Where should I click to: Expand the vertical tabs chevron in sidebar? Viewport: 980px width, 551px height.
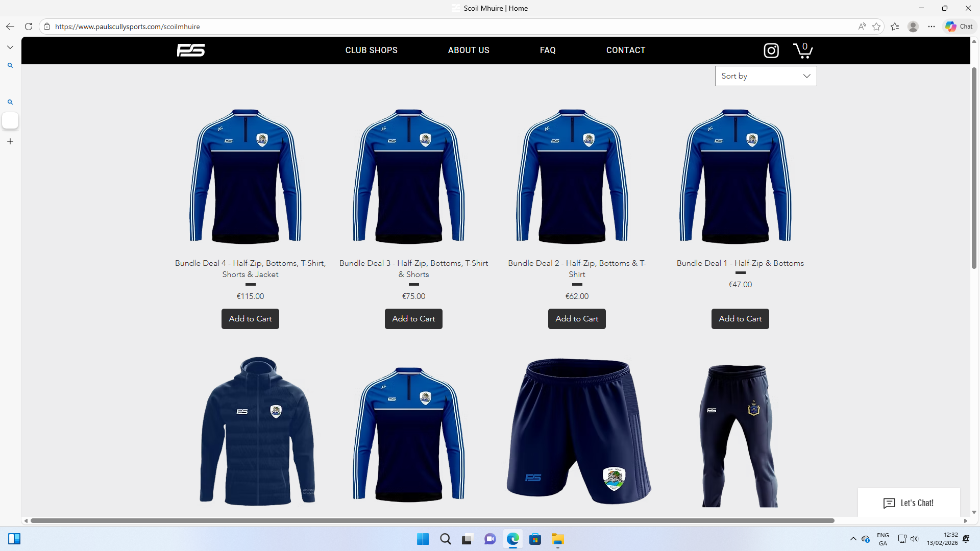10,47
